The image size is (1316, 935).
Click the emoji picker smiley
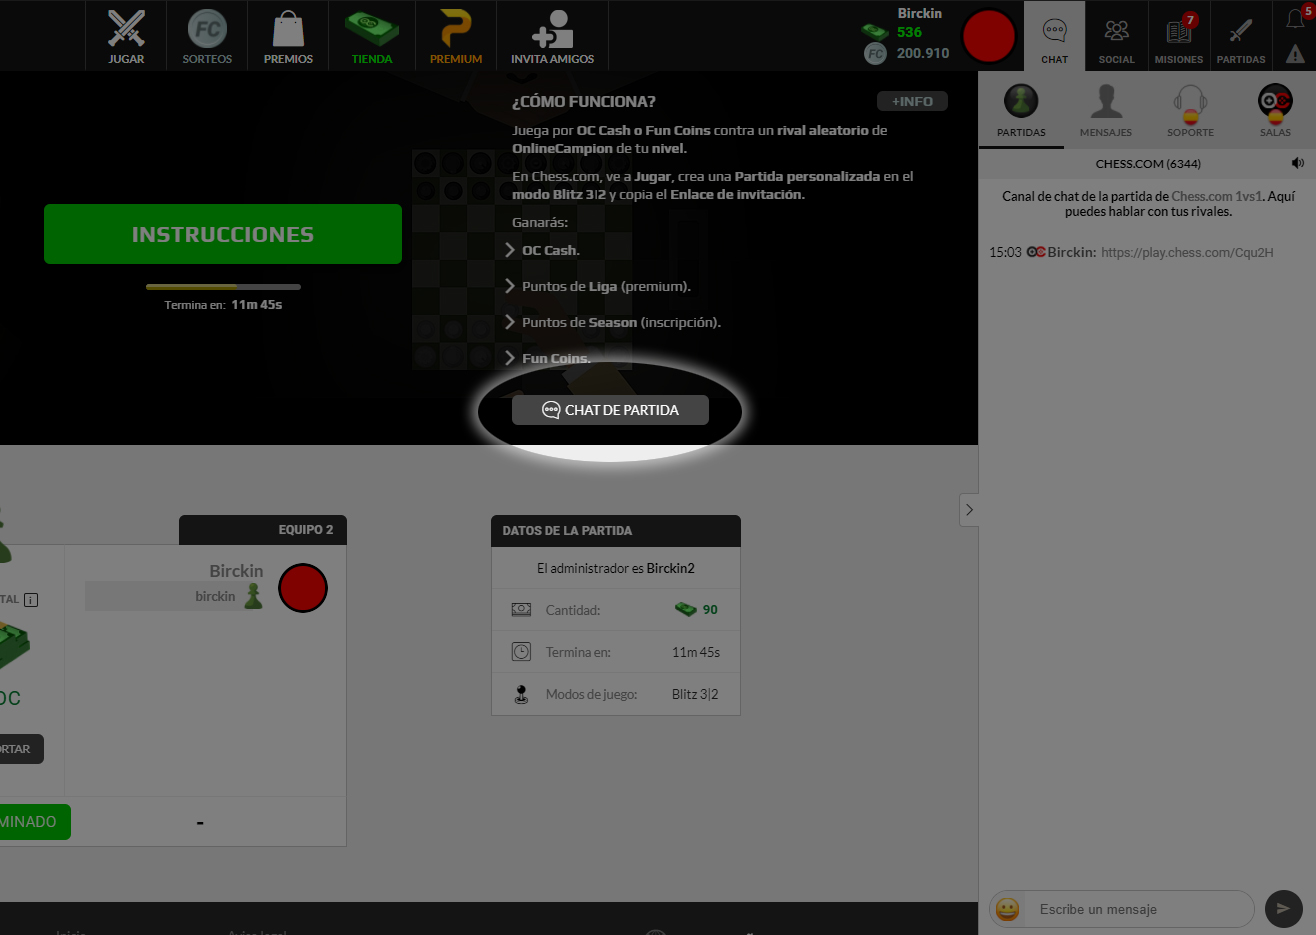1008,909
